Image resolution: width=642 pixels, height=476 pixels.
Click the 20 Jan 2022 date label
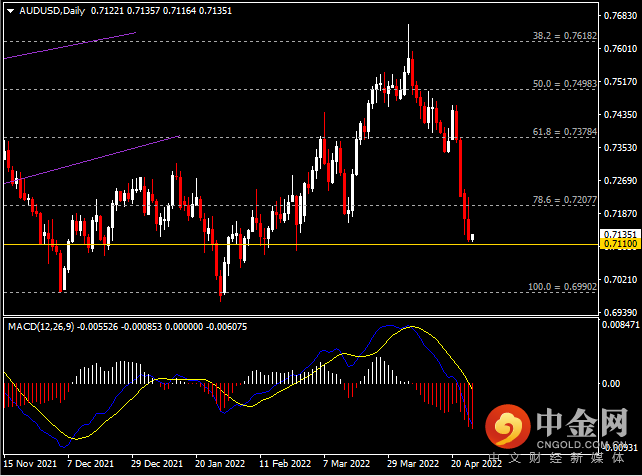220,464
